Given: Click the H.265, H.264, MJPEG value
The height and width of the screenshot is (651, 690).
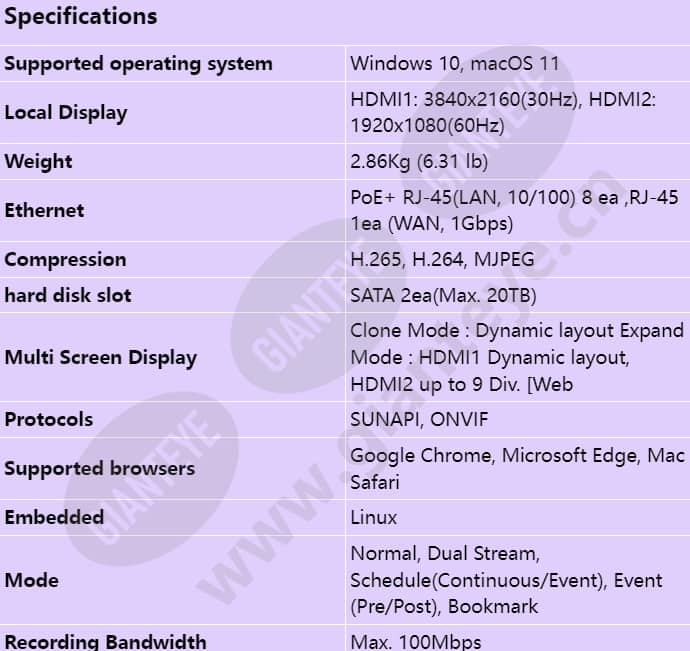Looking at the screenshot, I should pos(442,259).
